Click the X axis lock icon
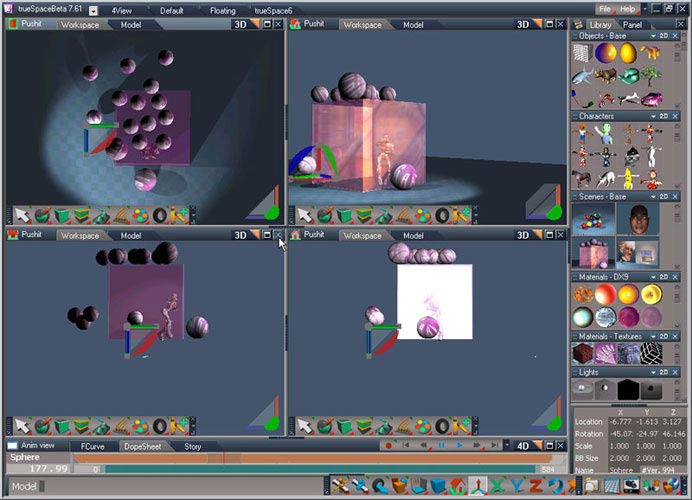 [x=498, y=486]
